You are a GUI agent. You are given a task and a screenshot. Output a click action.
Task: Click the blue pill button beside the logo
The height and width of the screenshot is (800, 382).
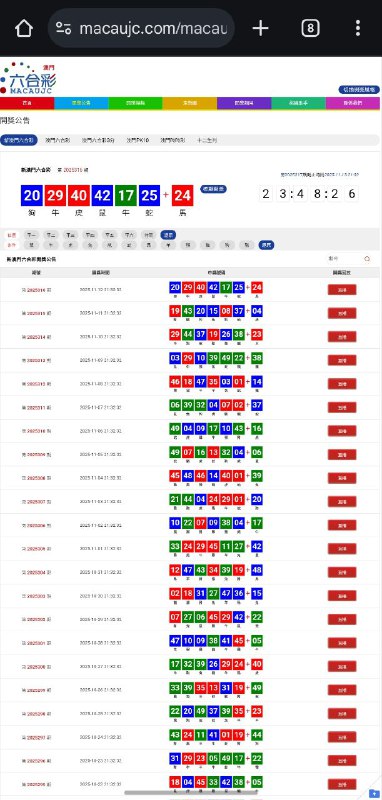coord(359,89)
